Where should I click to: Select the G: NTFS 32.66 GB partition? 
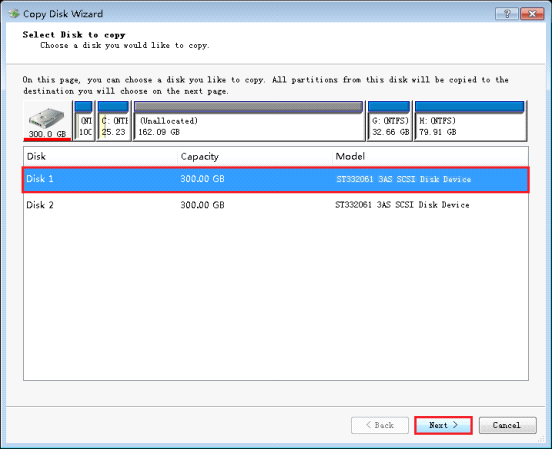(x=389, y=121)
